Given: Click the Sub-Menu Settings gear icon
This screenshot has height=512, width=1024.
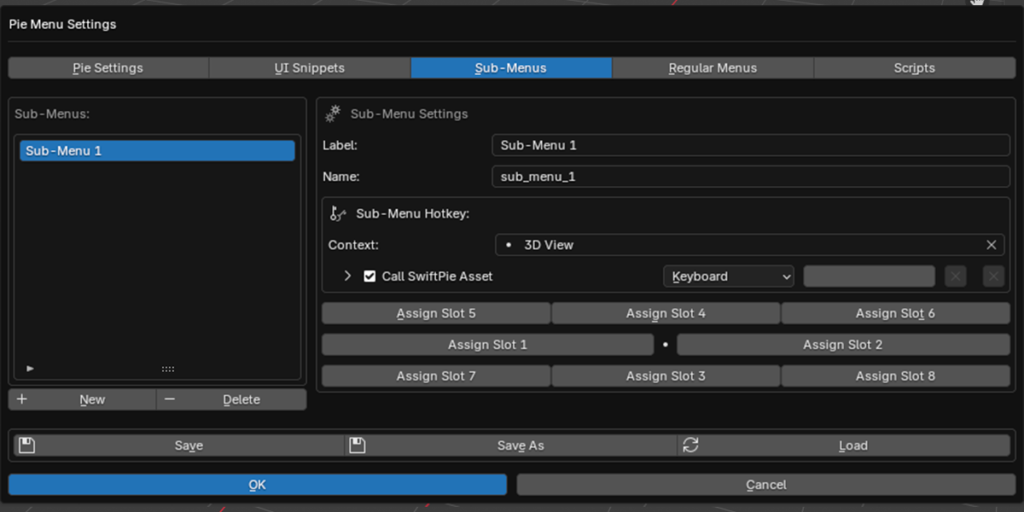Looking at the screenshot, I should 333,114.
